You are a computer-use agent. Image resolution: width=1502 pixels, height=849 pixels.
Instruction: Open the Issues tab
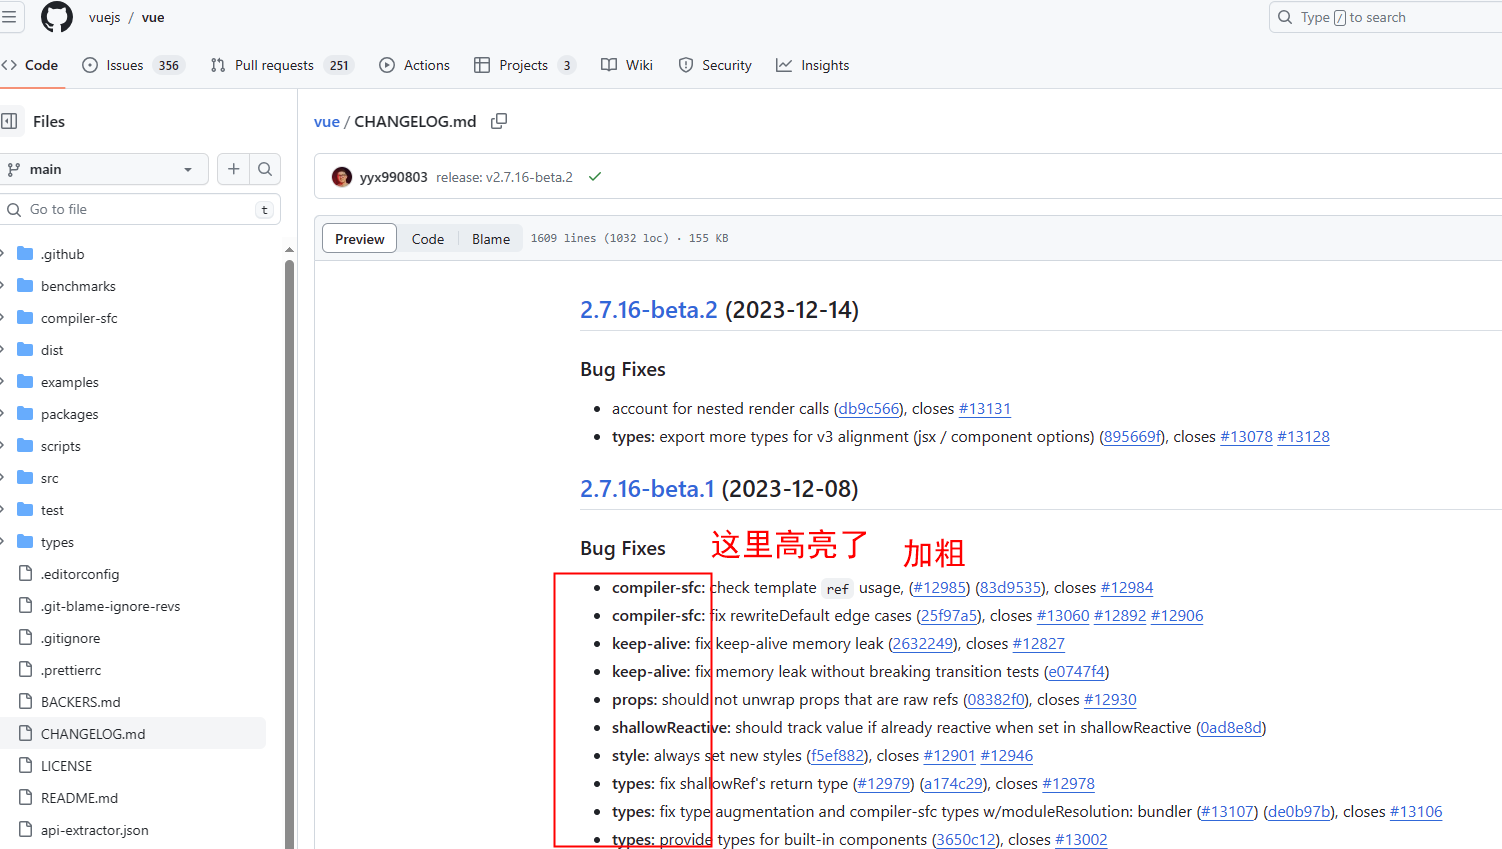pyautogui.click(x=133, y=65)
